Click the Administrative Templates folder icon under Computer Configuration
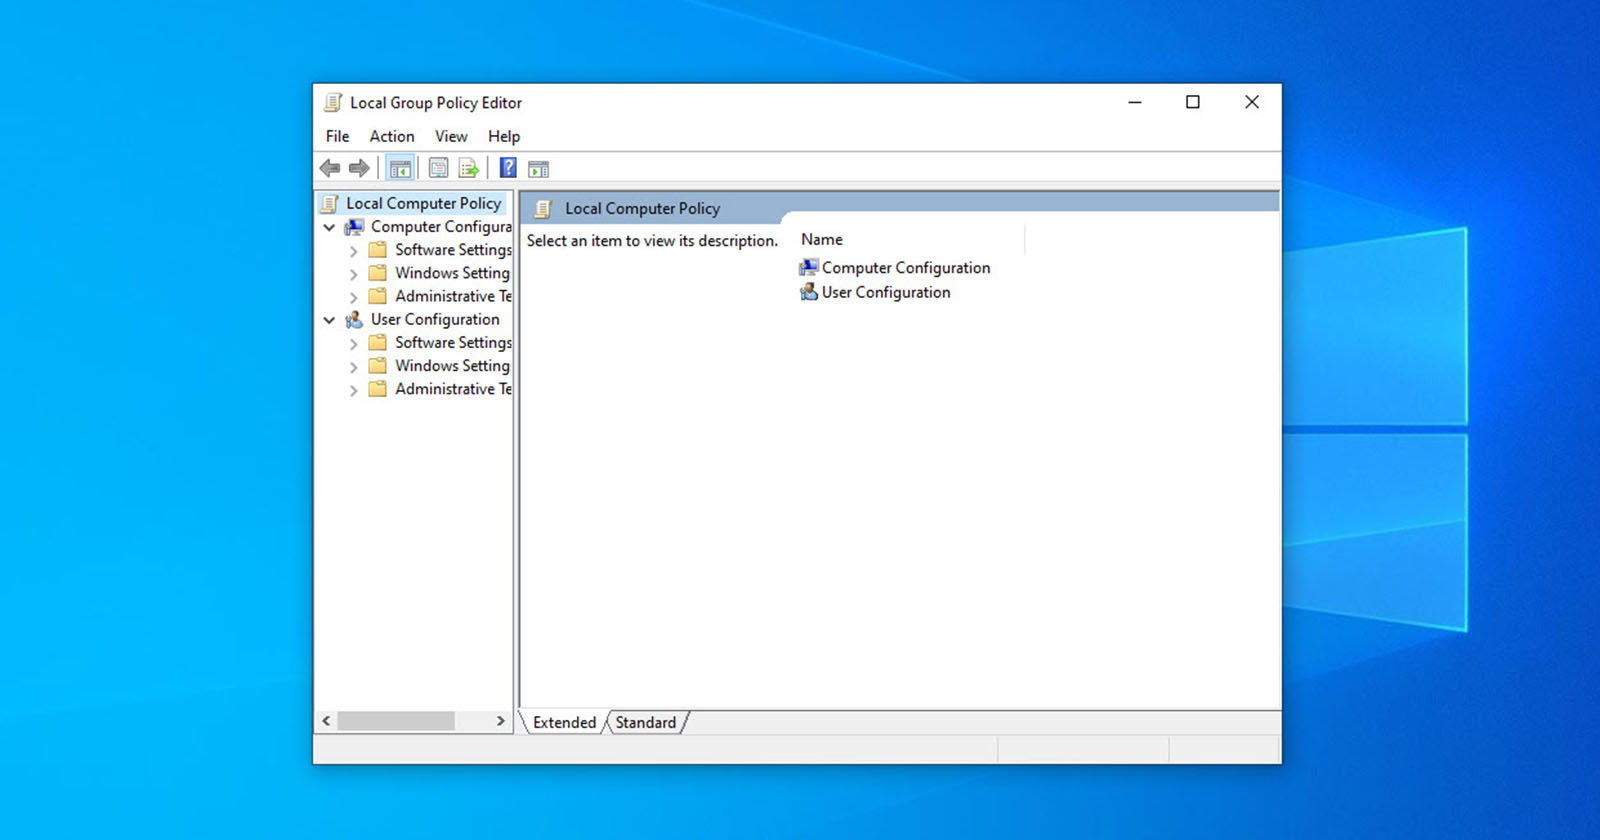This screenshot has width=1600, height=840. click(x=377, y=296)
